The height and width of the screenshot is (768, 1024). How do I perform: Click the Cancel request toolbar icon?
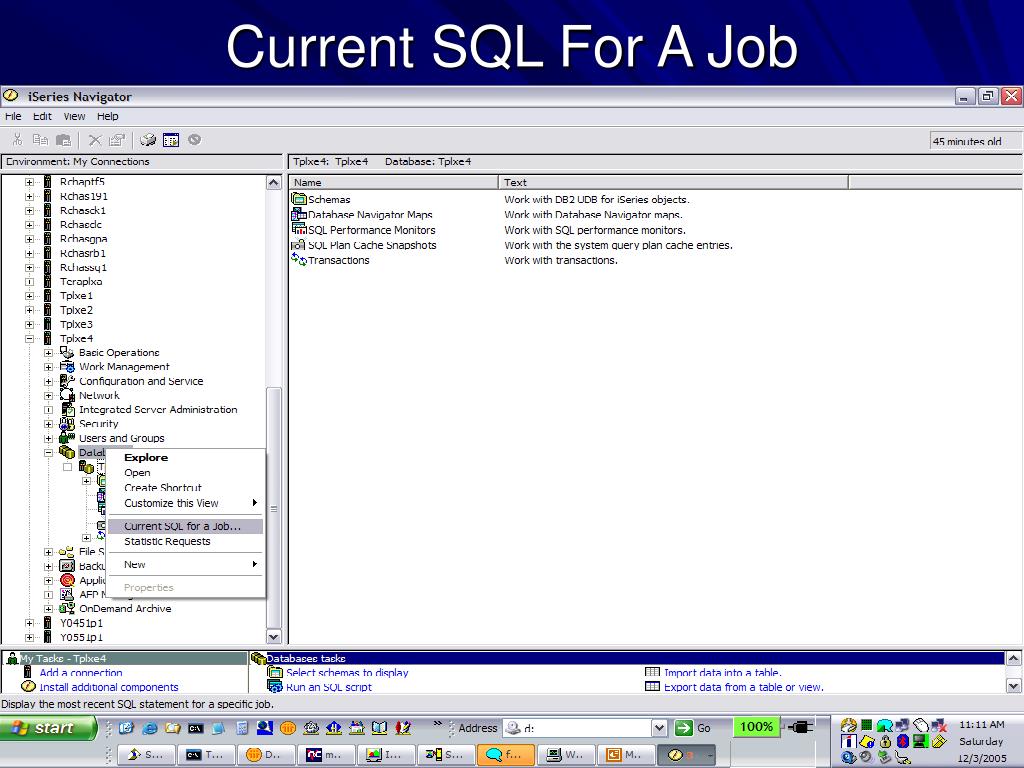194,140
